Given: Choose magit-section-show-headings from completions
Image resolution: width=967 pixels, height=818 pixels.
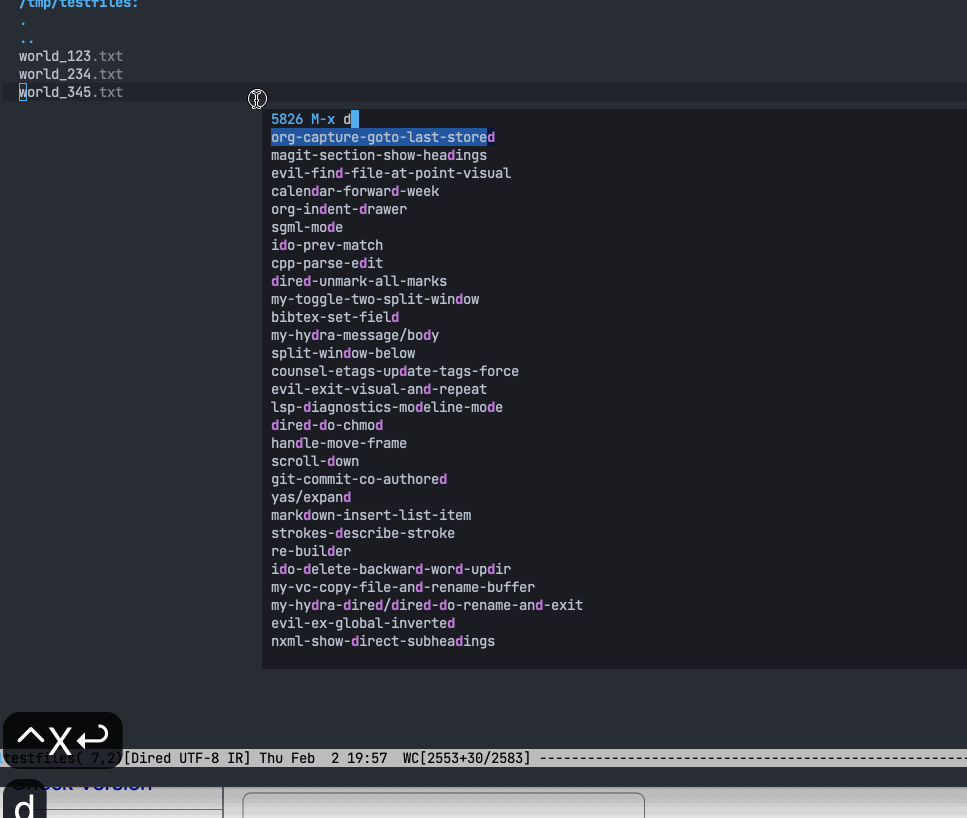Looking at the screenshot, I should 379,155.
